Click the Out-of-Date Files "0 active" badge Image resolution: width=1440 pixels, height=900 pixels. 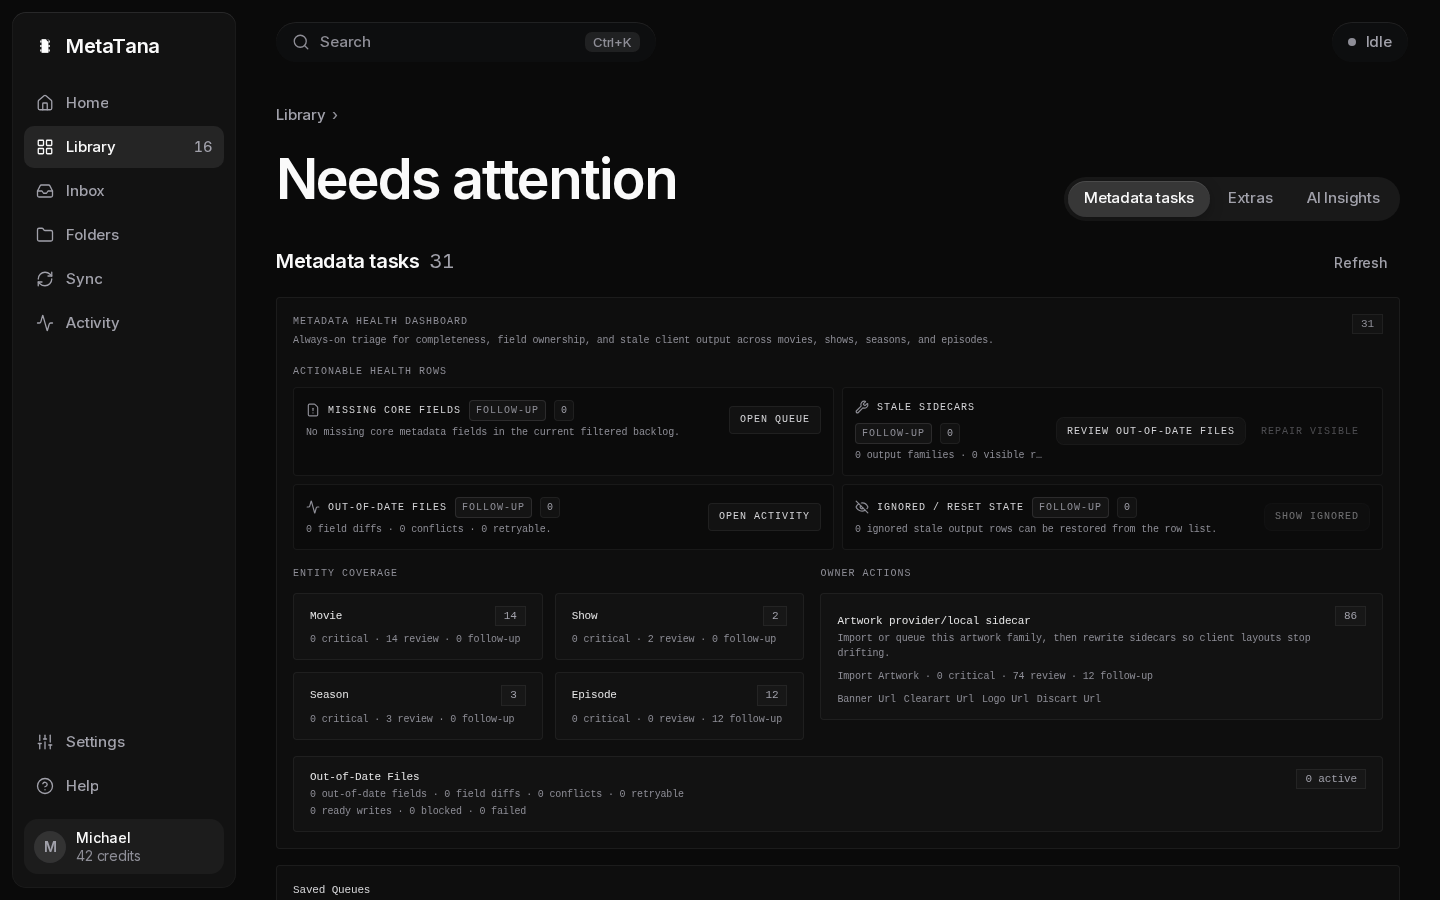(x=1331, y=779)
